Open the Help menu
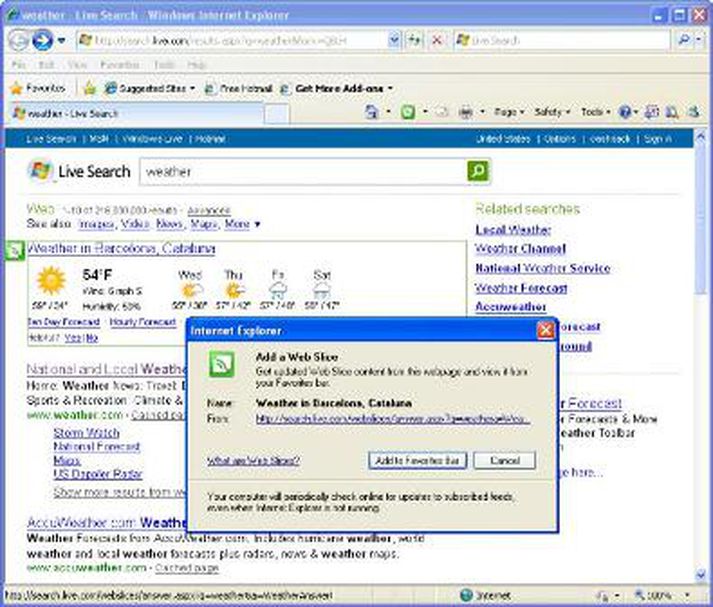713x607 pixels. [197, 65]
